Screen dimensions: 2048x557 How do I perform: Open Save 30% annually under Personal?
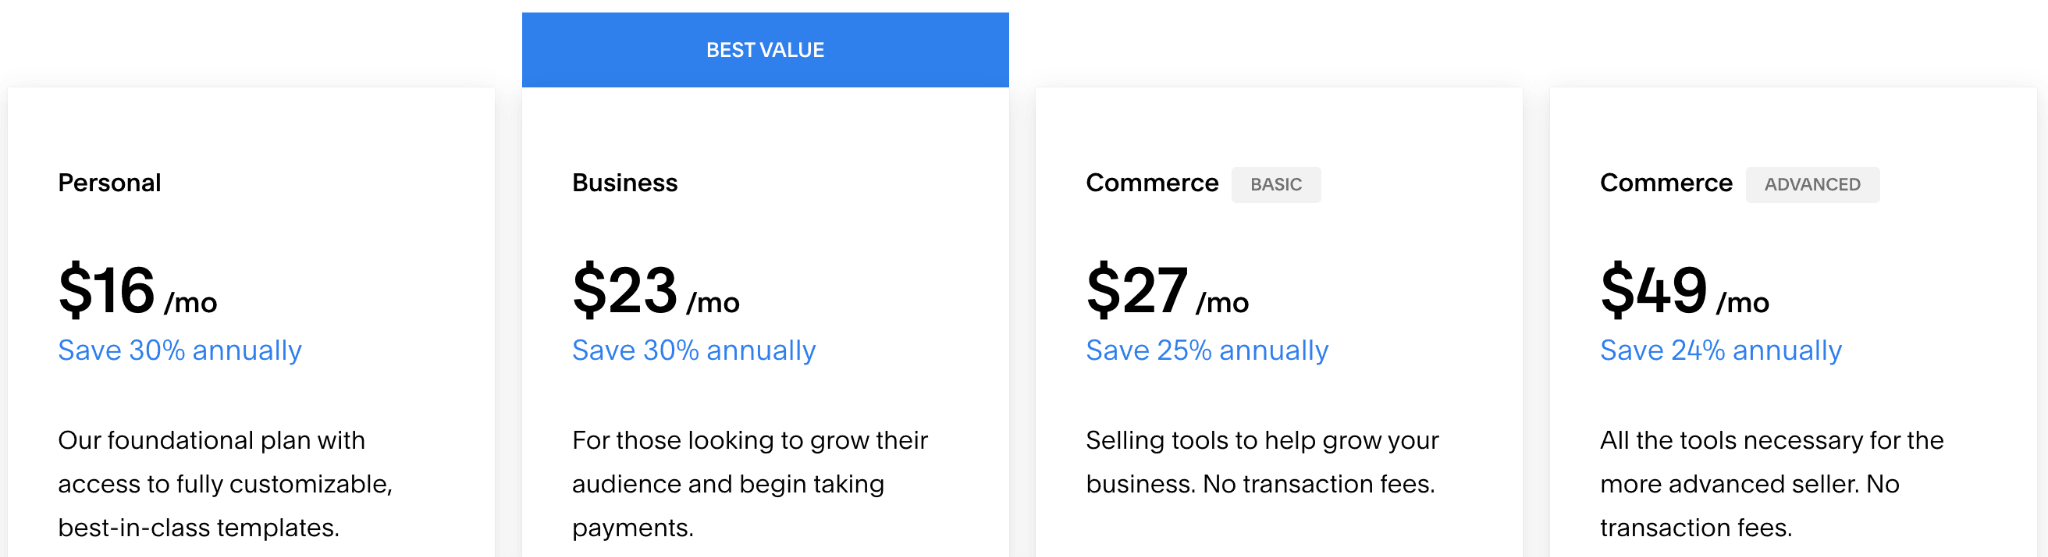coord(180,351)
